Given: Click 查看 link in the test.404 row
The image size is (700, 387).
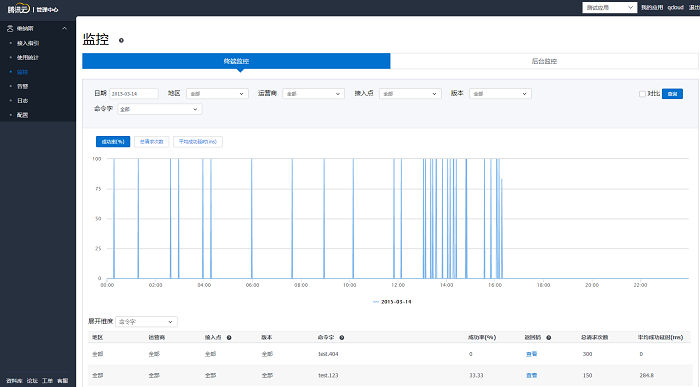Looking at the screenshot, I should point(531,354).
